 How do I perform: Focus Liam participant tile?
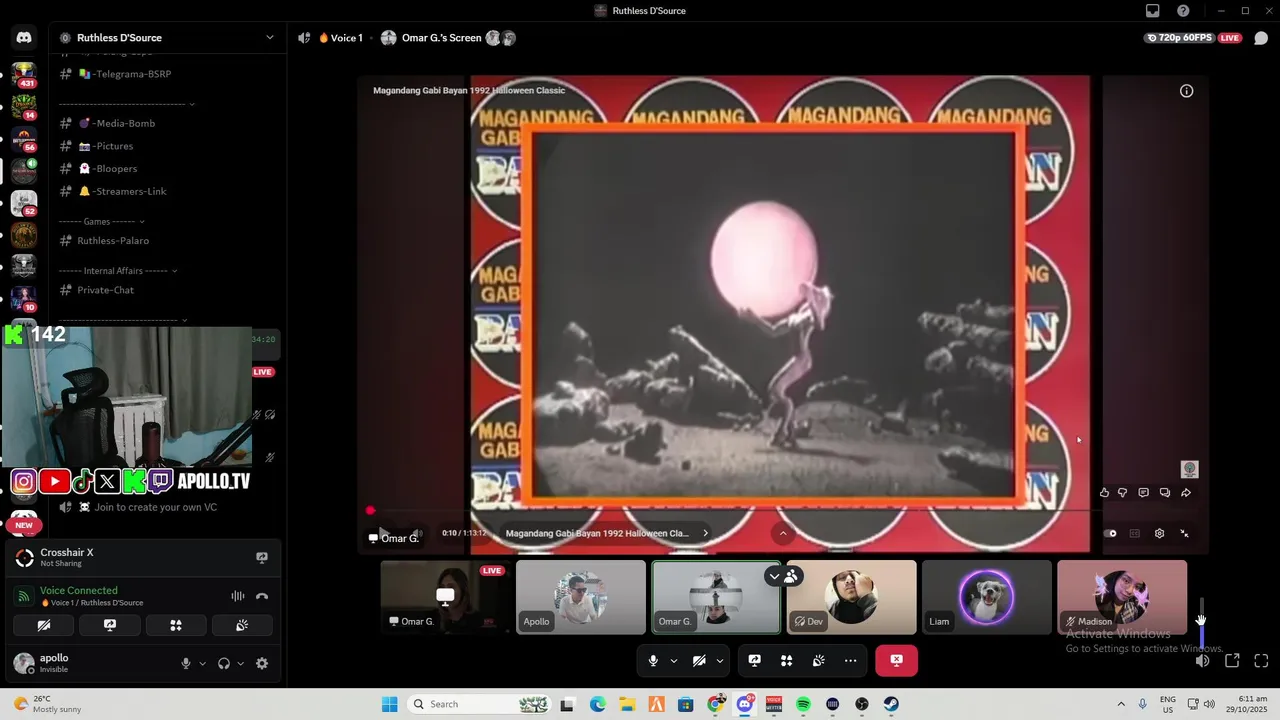pyautogui.click(x=987, y=597)
